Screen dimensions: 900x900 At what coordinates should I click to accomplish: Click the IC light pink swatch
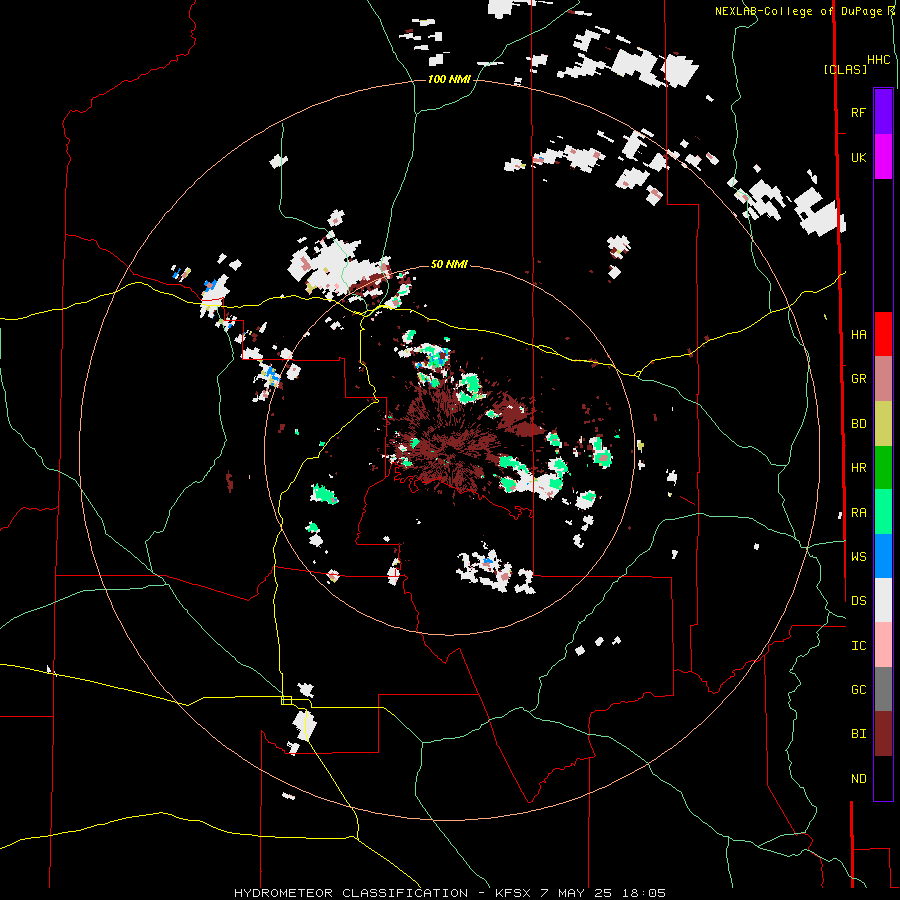coord(883,645)
